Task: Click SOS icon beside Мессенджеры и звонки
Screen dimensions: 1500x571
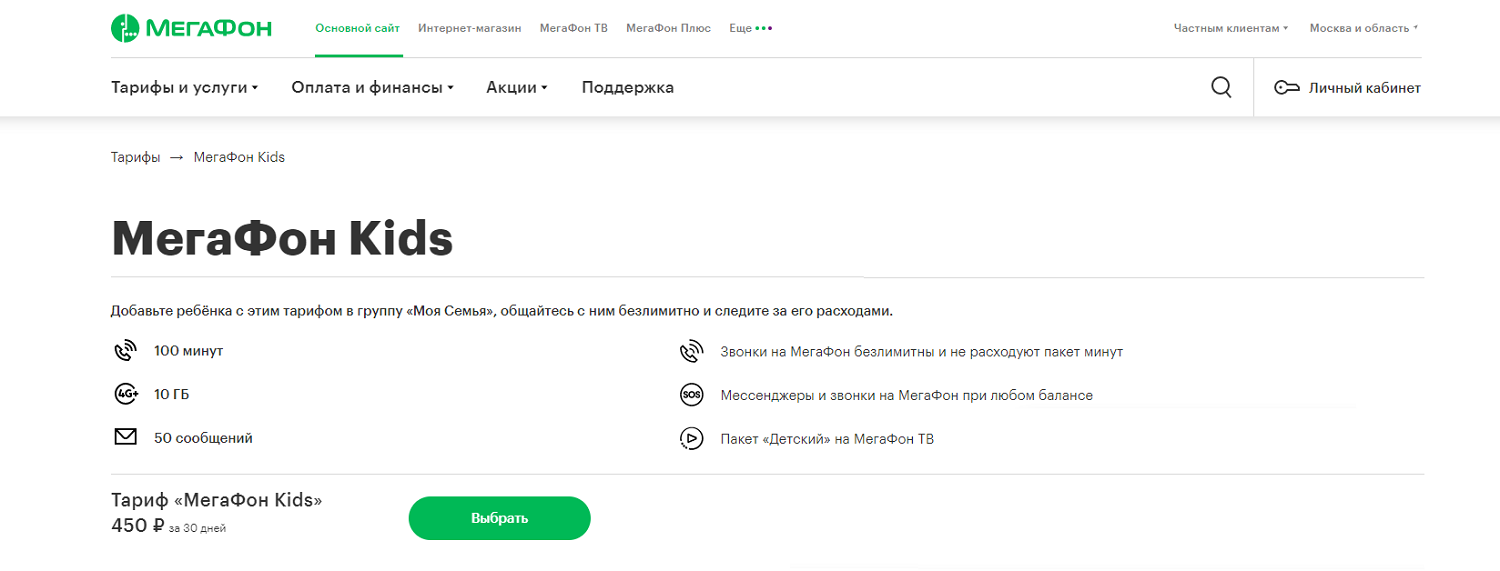Action: (691, 395)
